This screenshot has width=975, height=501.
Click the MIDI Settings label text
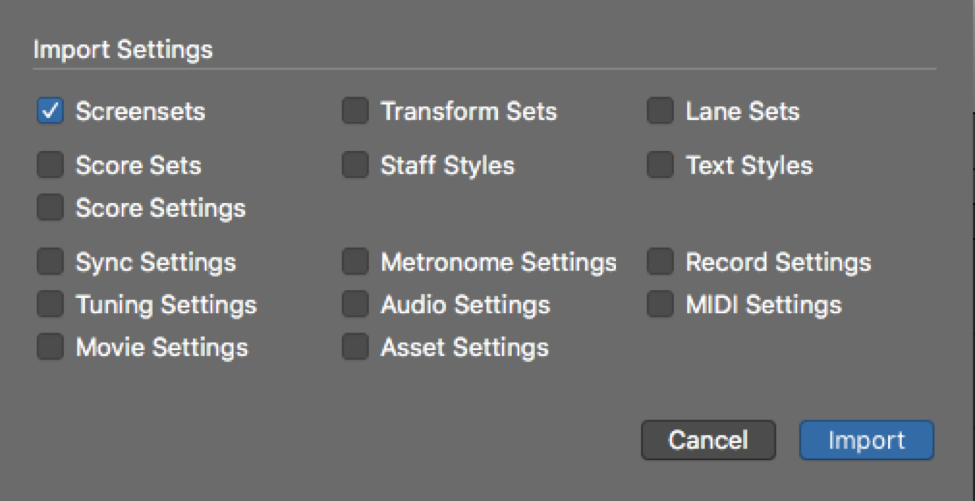pos(763,304)
